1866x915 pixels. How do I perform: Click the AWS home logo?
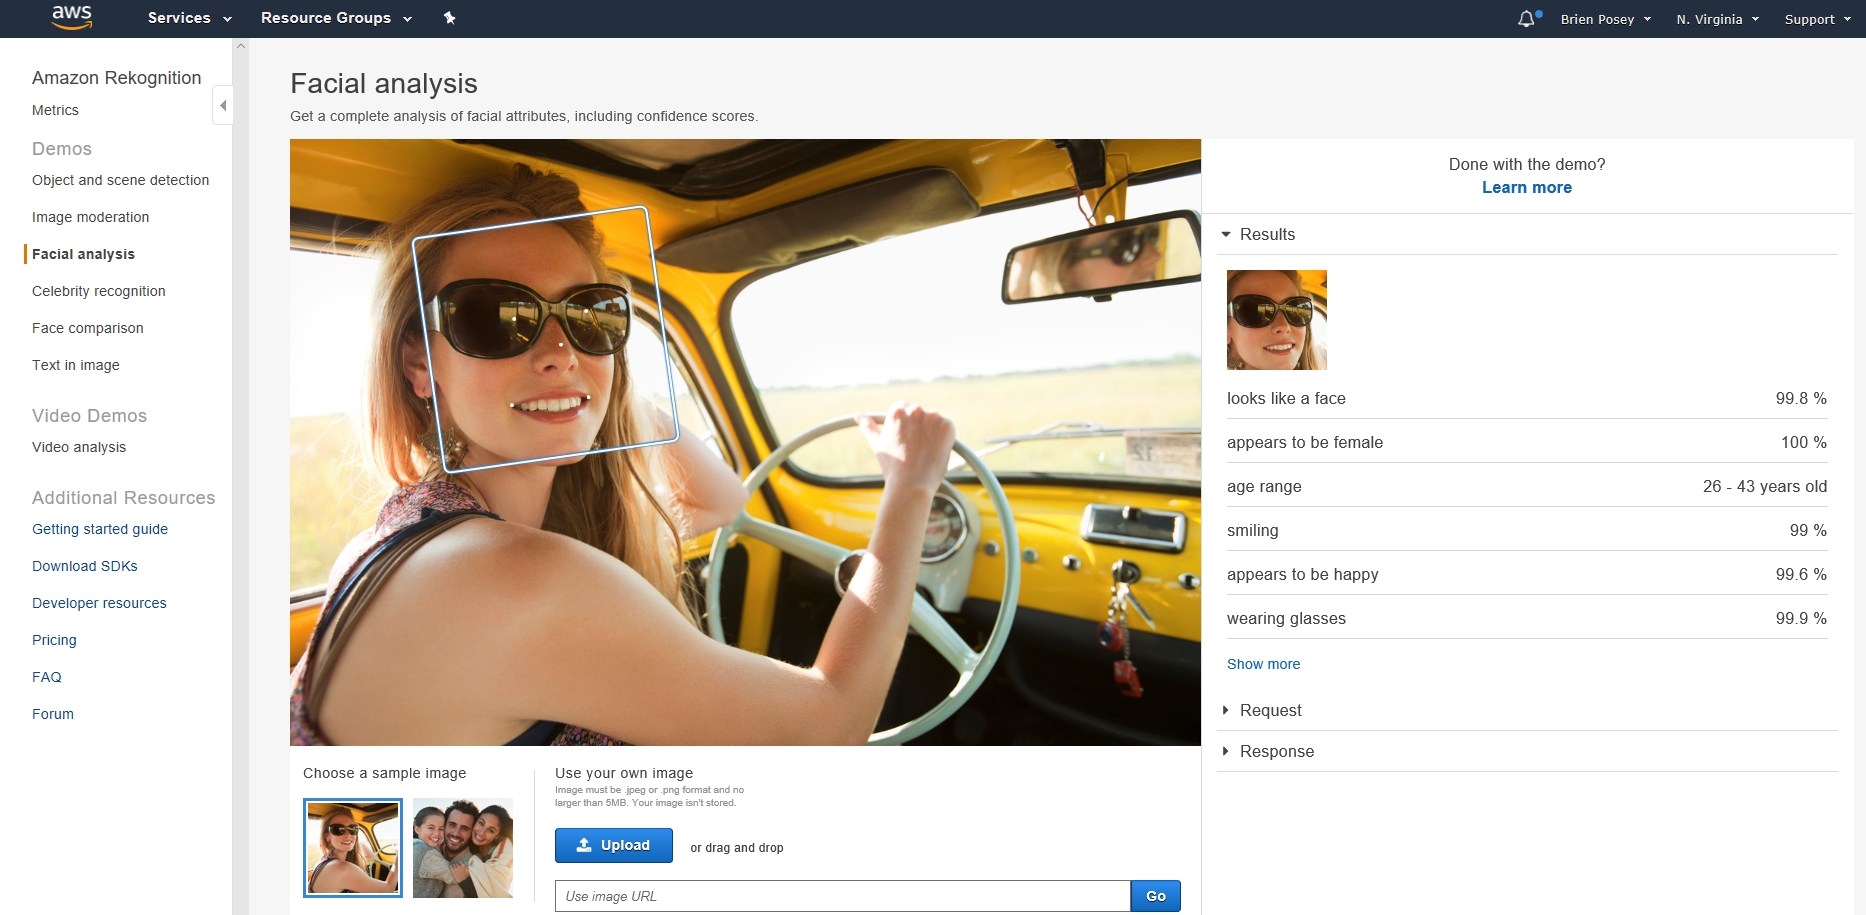[68, 17]
